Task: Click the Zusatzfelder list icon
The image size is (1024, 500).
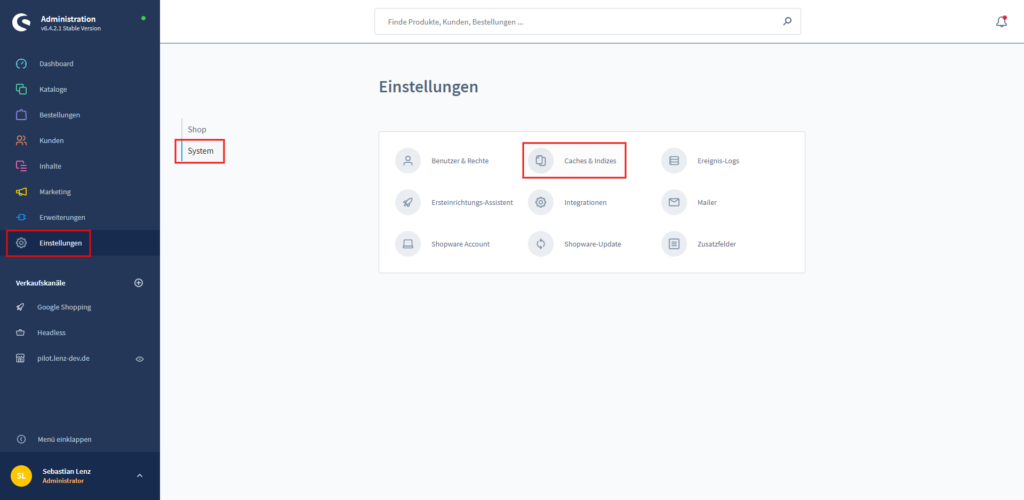Action: click(x=674, y=244)
